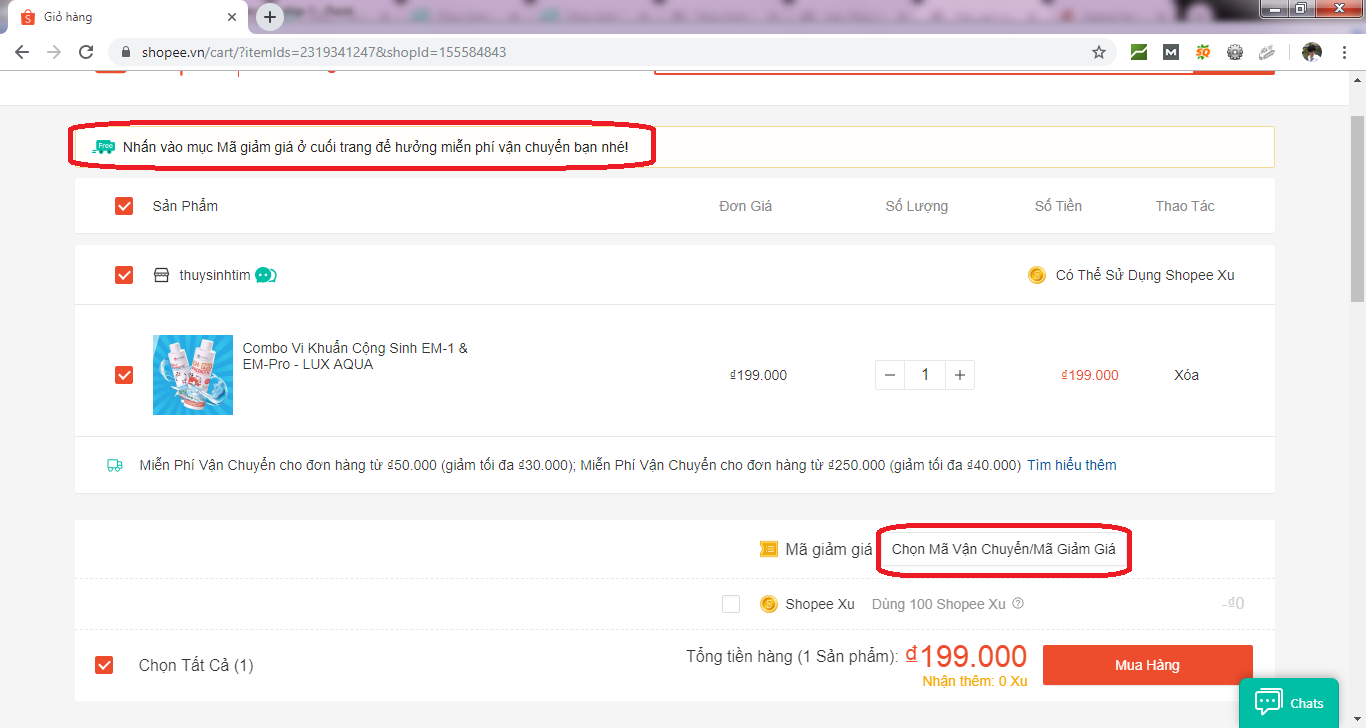Toggle the Sản Phẩm header select-all checkbox

click(124, 206)
